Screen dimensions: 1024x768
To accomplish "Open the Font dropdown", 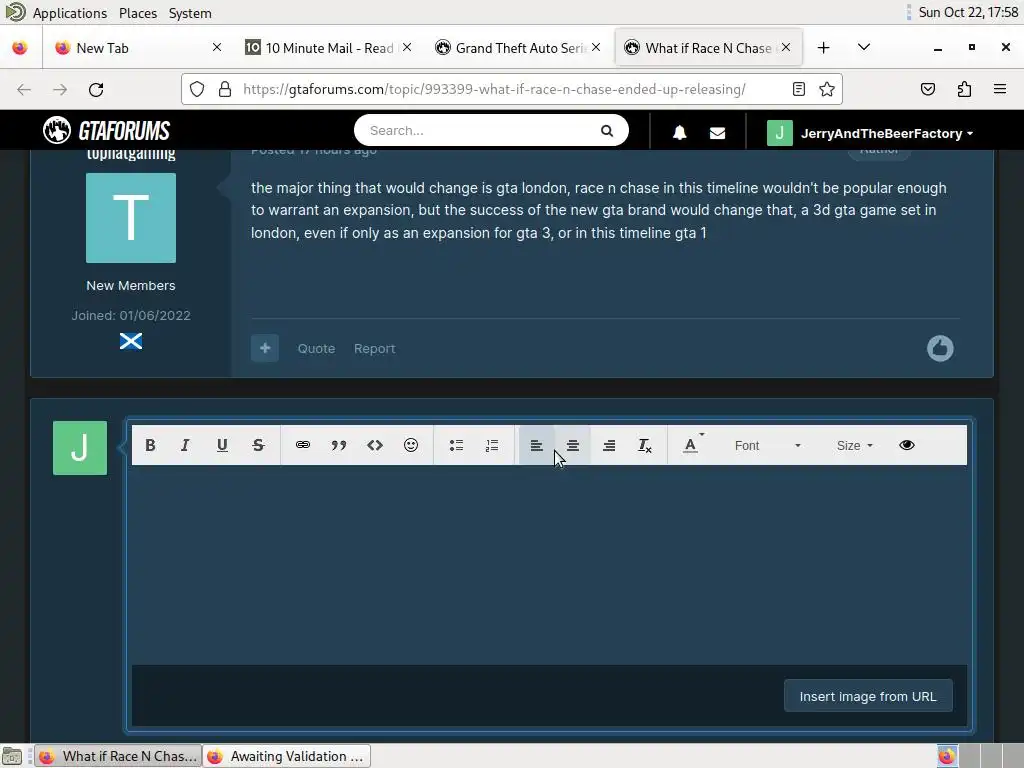I will coord(767,445).
